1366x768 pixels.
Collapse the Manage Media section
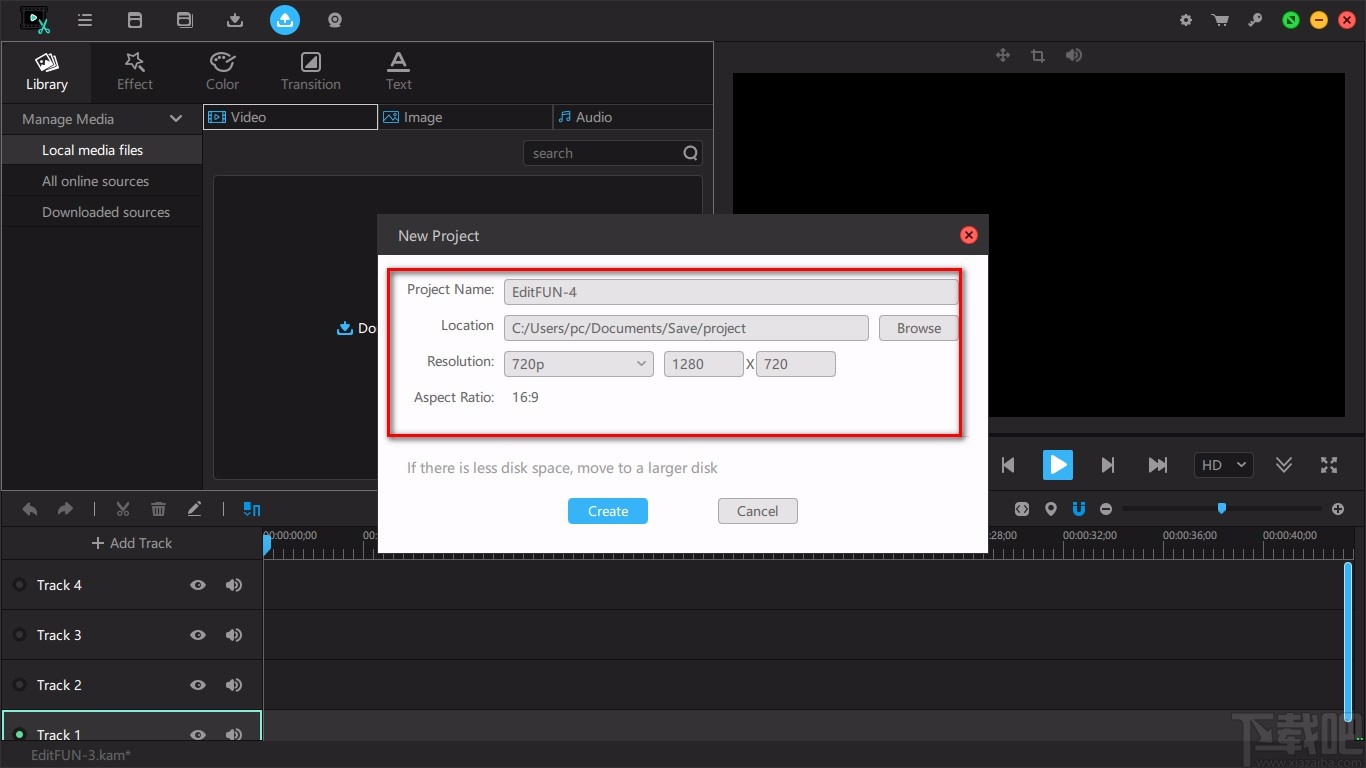[x=176, y=119]
